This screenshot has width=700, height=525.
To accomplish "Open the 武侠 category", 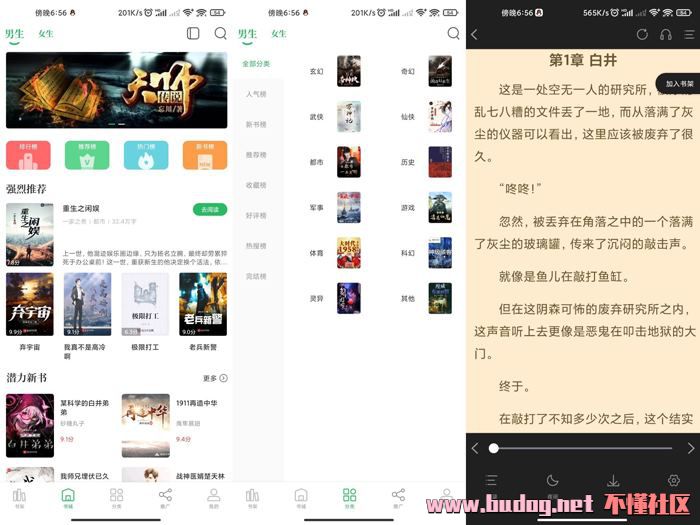I will (335, 117).
